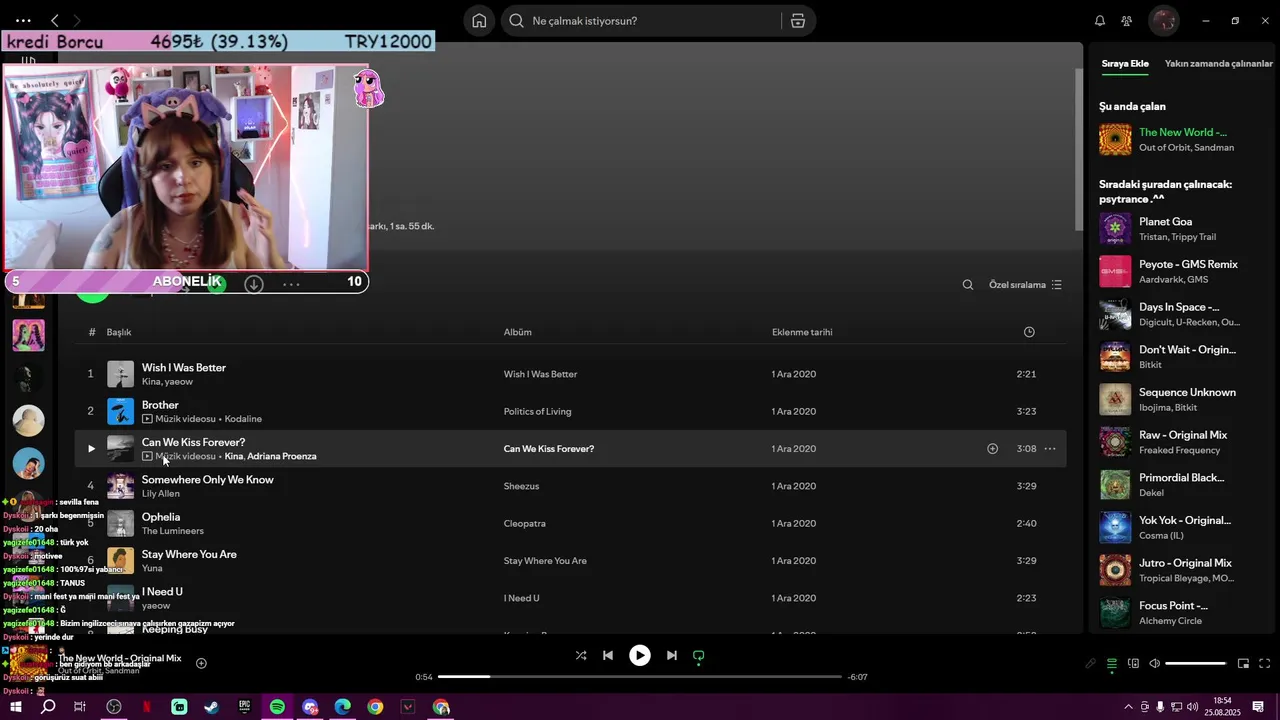The image size is (1280, 720).
Task: Adjust the Spotify volume slider
Action: coord(1195,663)
